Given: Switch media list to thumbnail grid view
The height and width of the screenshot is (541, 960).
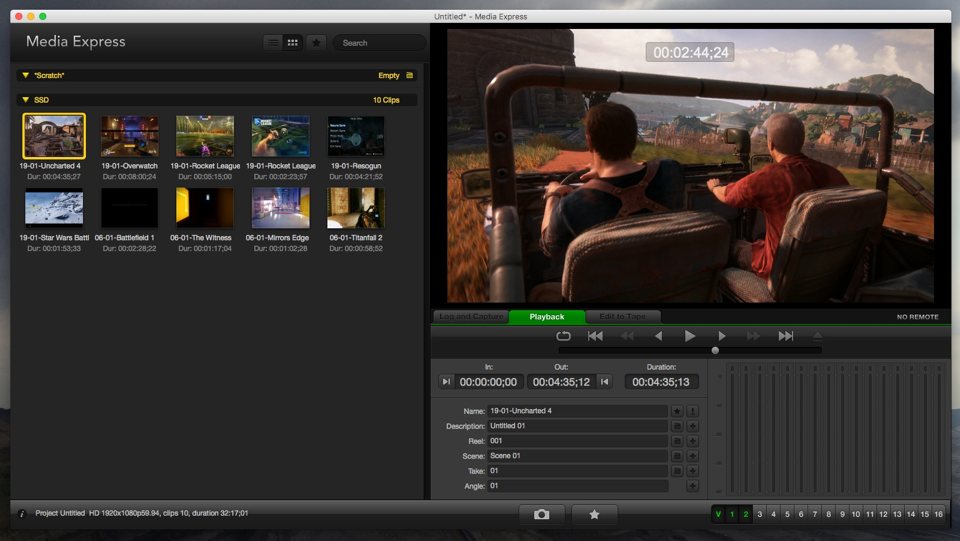Looking at the screenshot, I should (293, 43).
